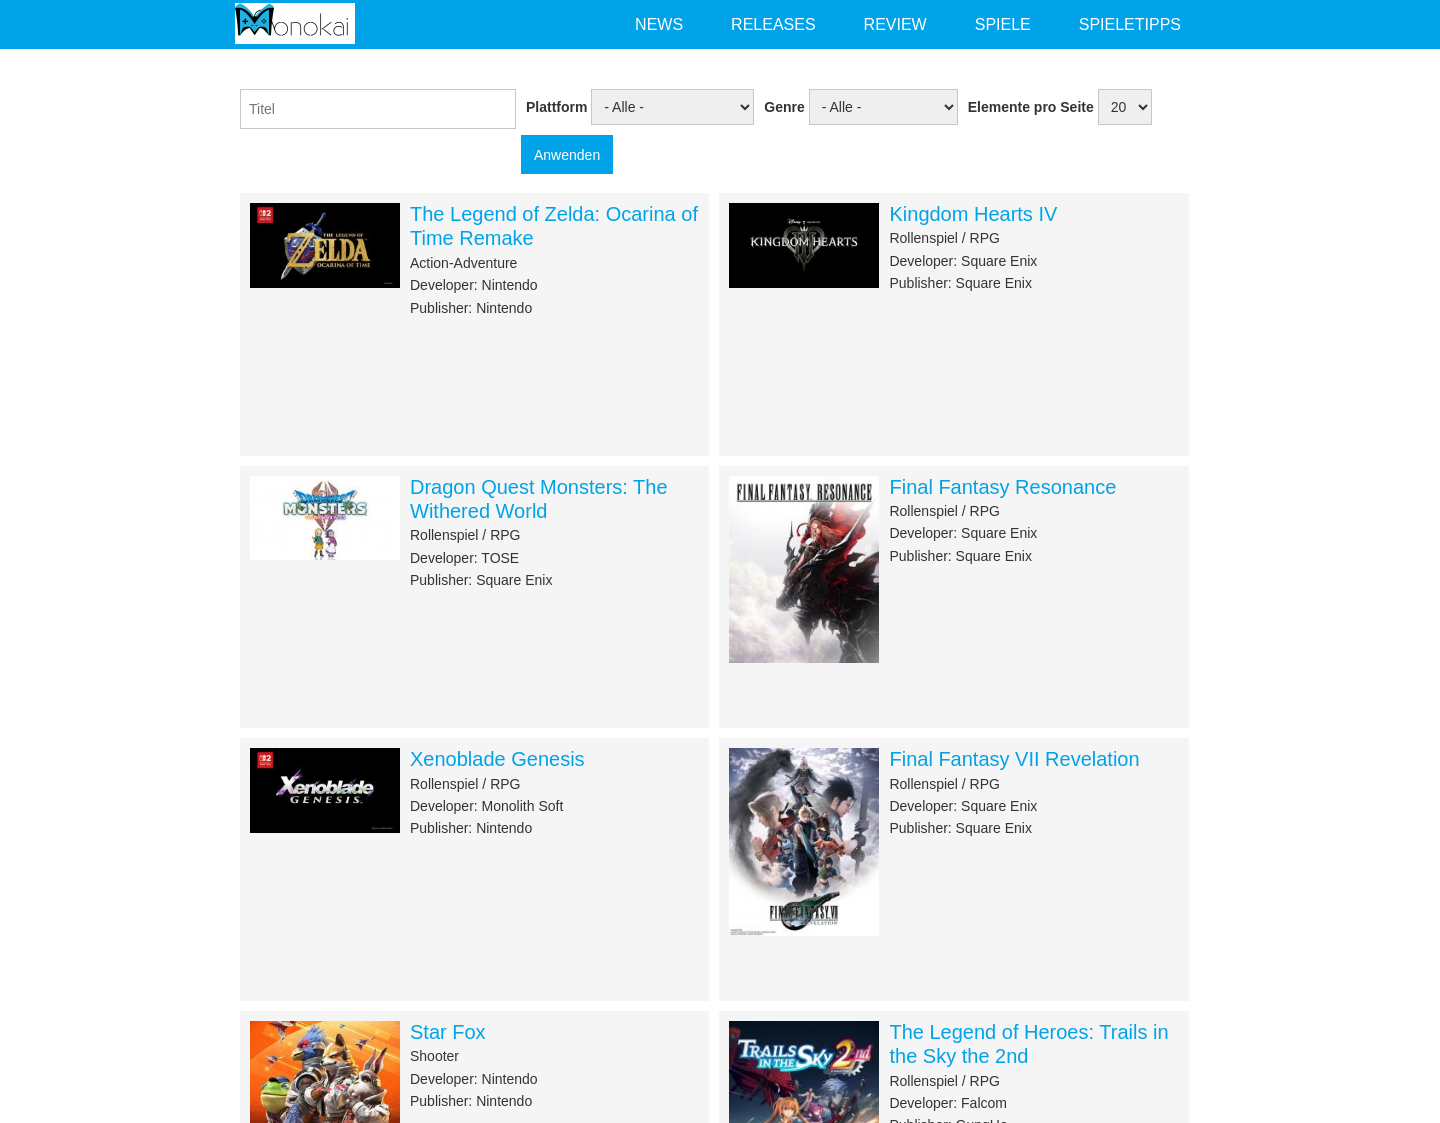Viewport: 1440px width, 1123px height.
Task: Click the Dragon Quest Monsters cover thumbnail
Action: (x=325, y=518)
